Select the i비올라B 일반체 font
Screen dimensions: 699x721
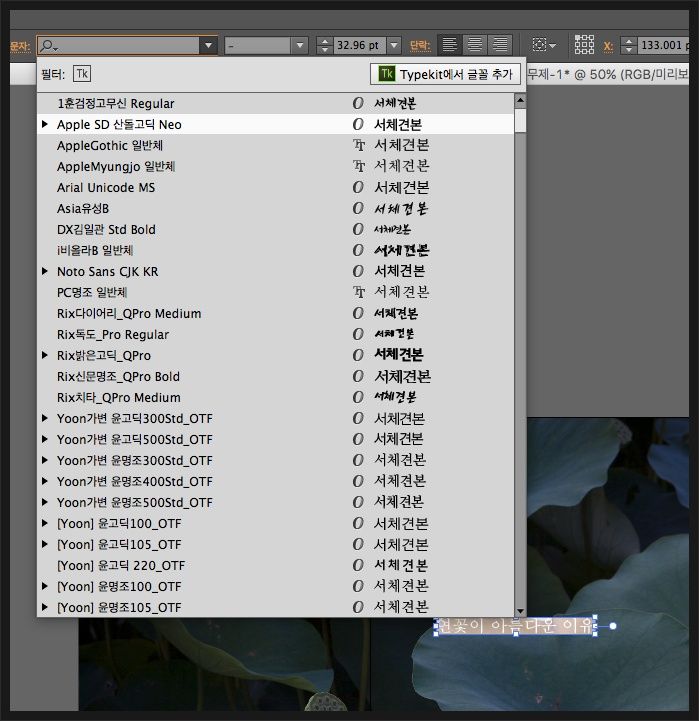[275, 251]
